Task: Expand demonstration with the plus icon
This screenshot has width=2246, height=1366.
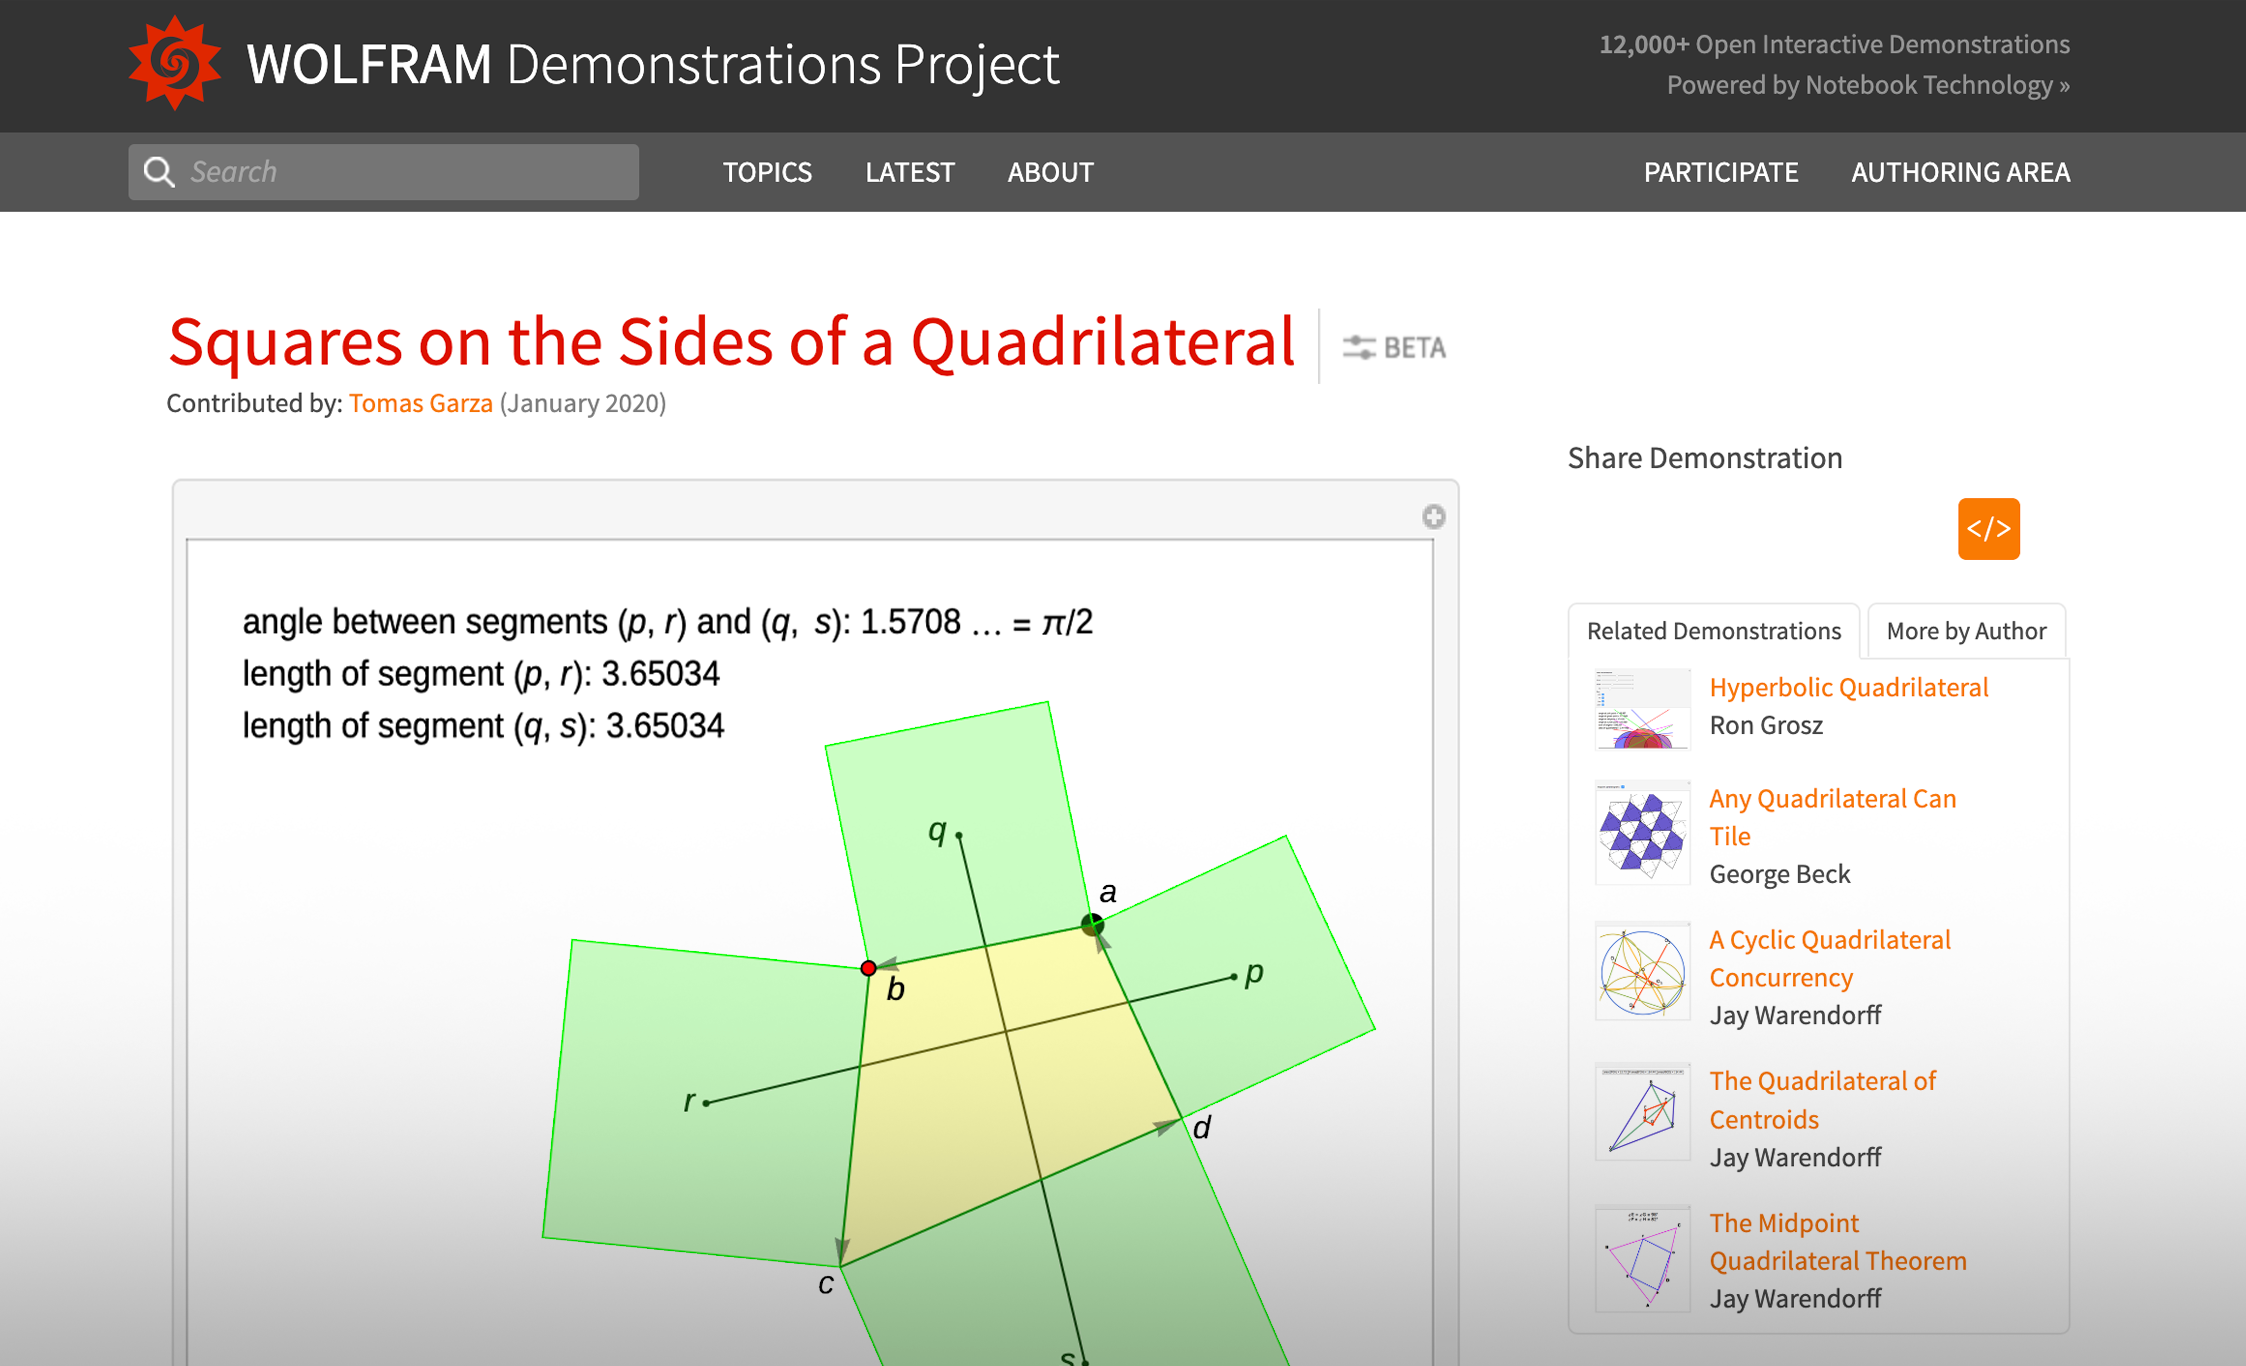Action: click(x=1433, y=517)
